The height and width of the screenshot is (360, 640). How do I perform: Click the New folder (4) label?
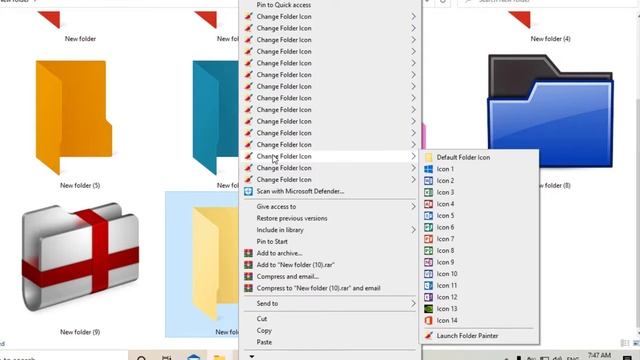tap(550, 39)
